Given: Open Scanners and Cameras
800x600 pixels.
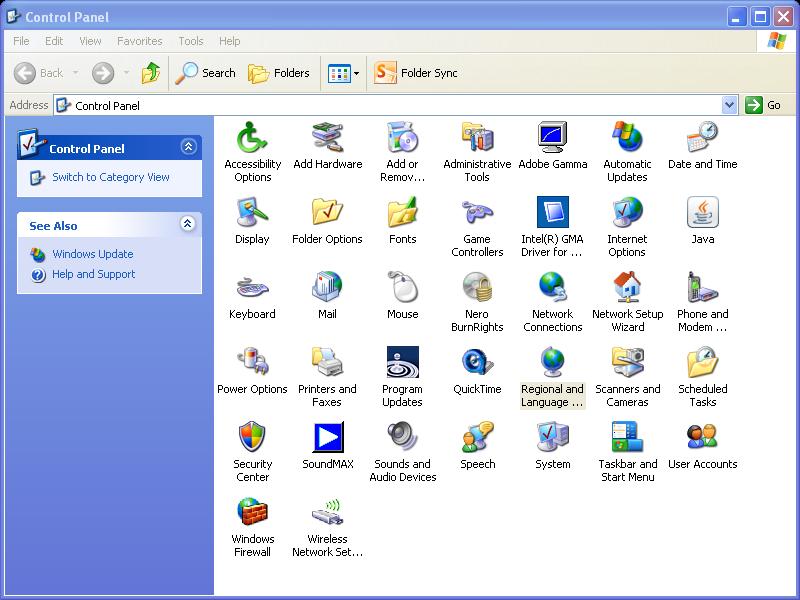Looking at the screenshot, I should (628, 377).
